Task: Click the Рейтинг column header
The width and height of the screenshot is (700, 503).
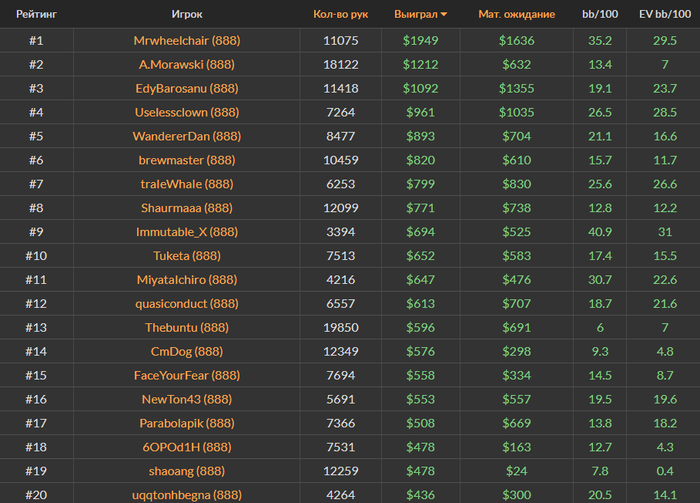Action: (37, 14)
